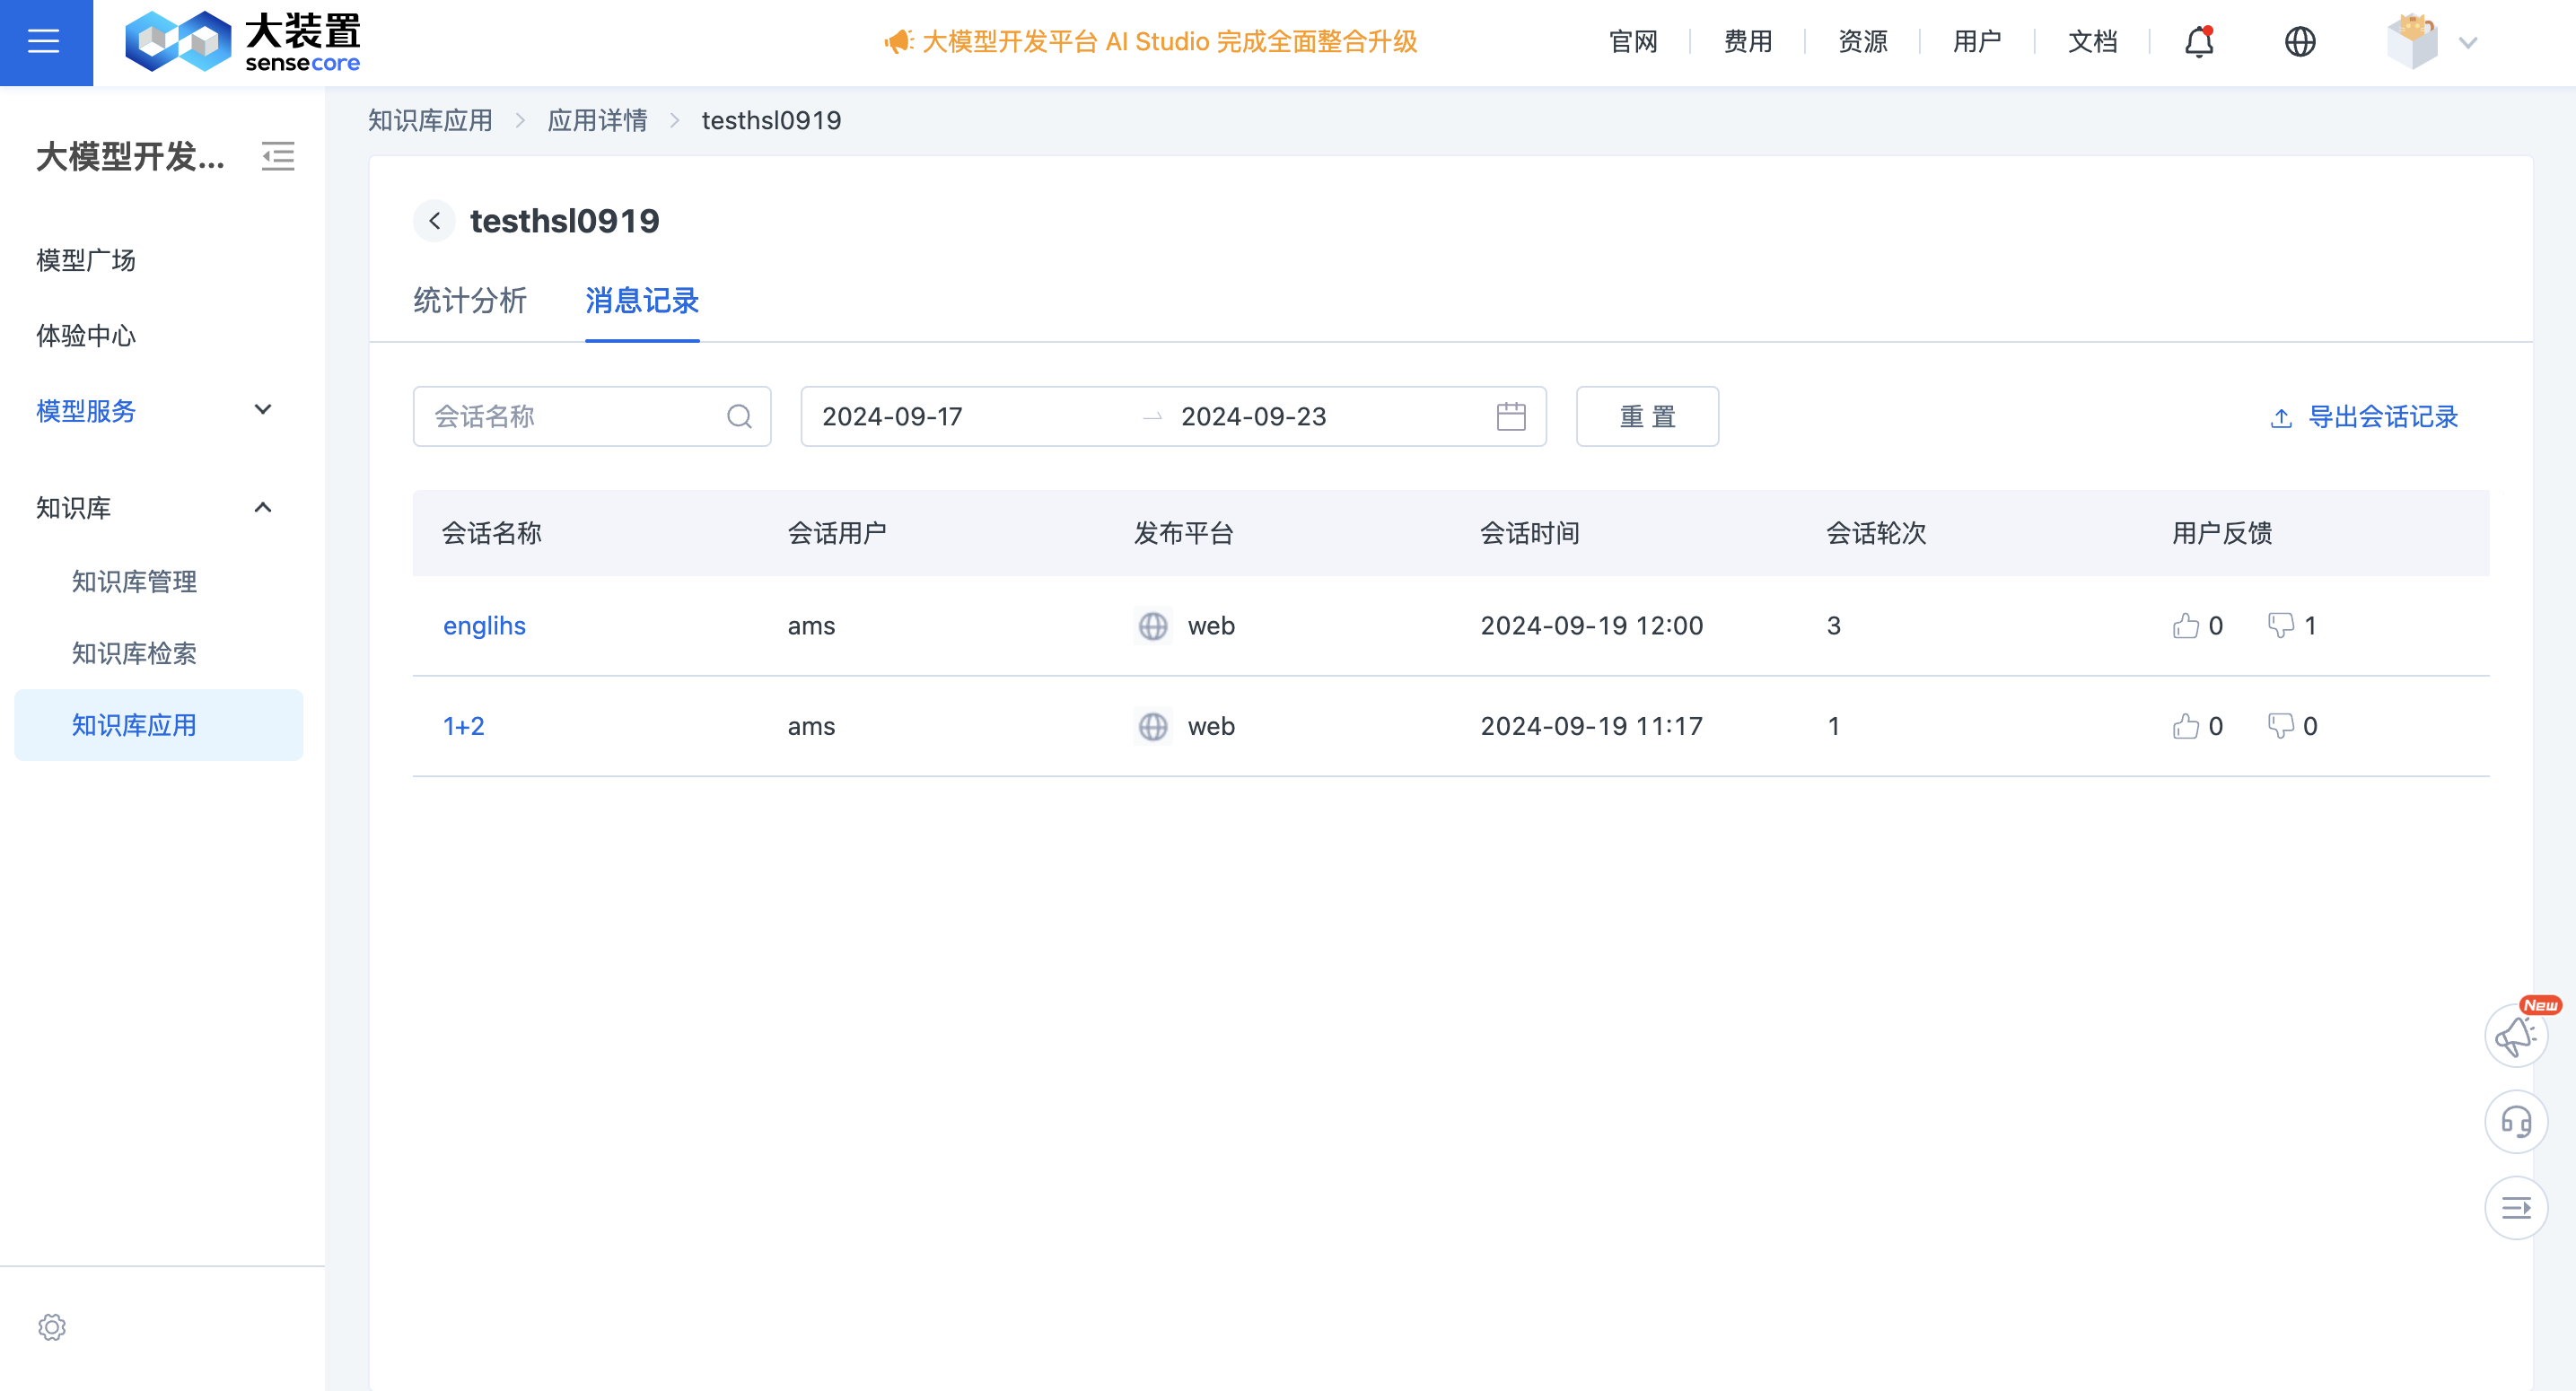Click the 1+2 session link
This screenshot has width=2576, height=1391.
pos(466,726)
